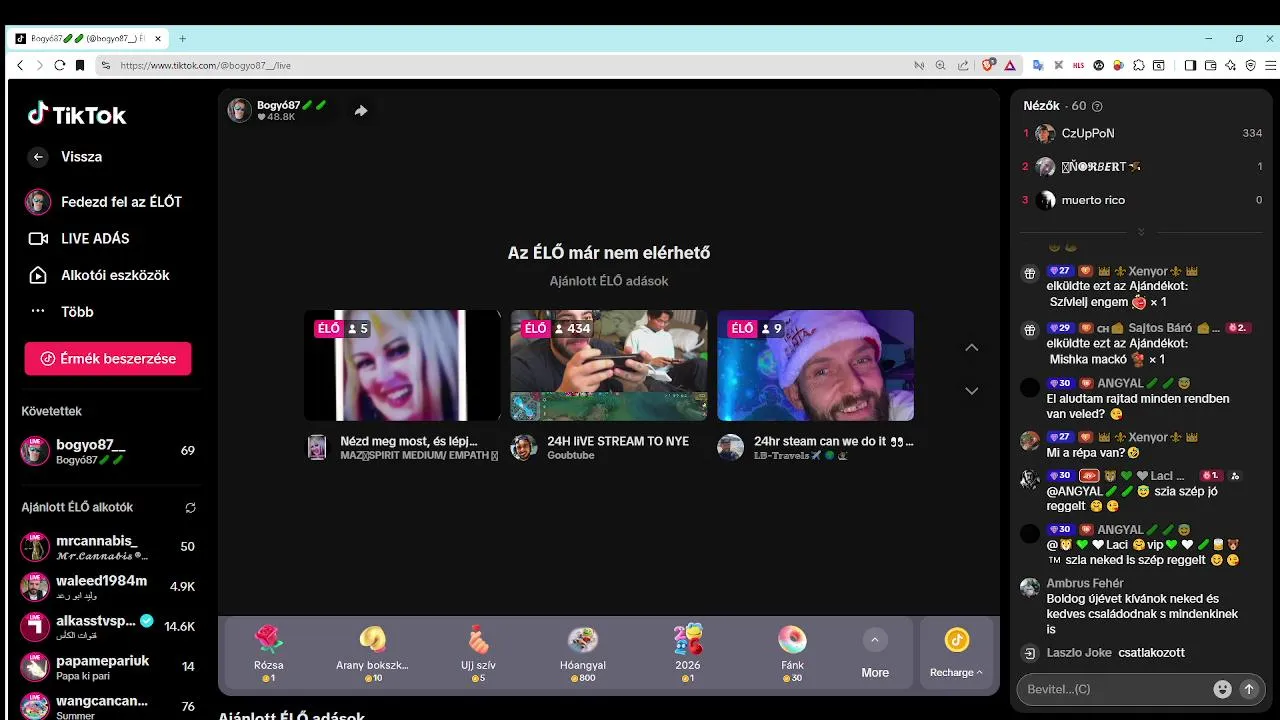Screen dimensions: 1280x720
Task: Click browser back button
Action: pyautogui.click(x=20, y=65)
